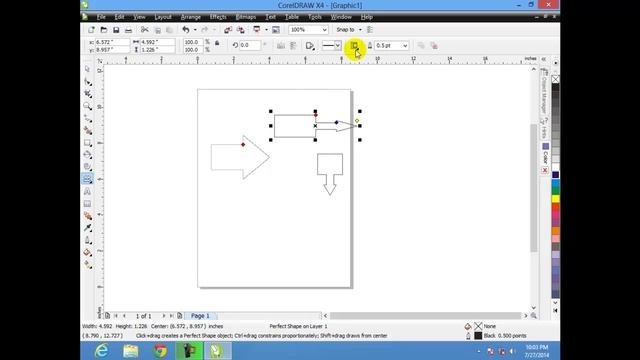Select the Polygon tool

[87, 167]
